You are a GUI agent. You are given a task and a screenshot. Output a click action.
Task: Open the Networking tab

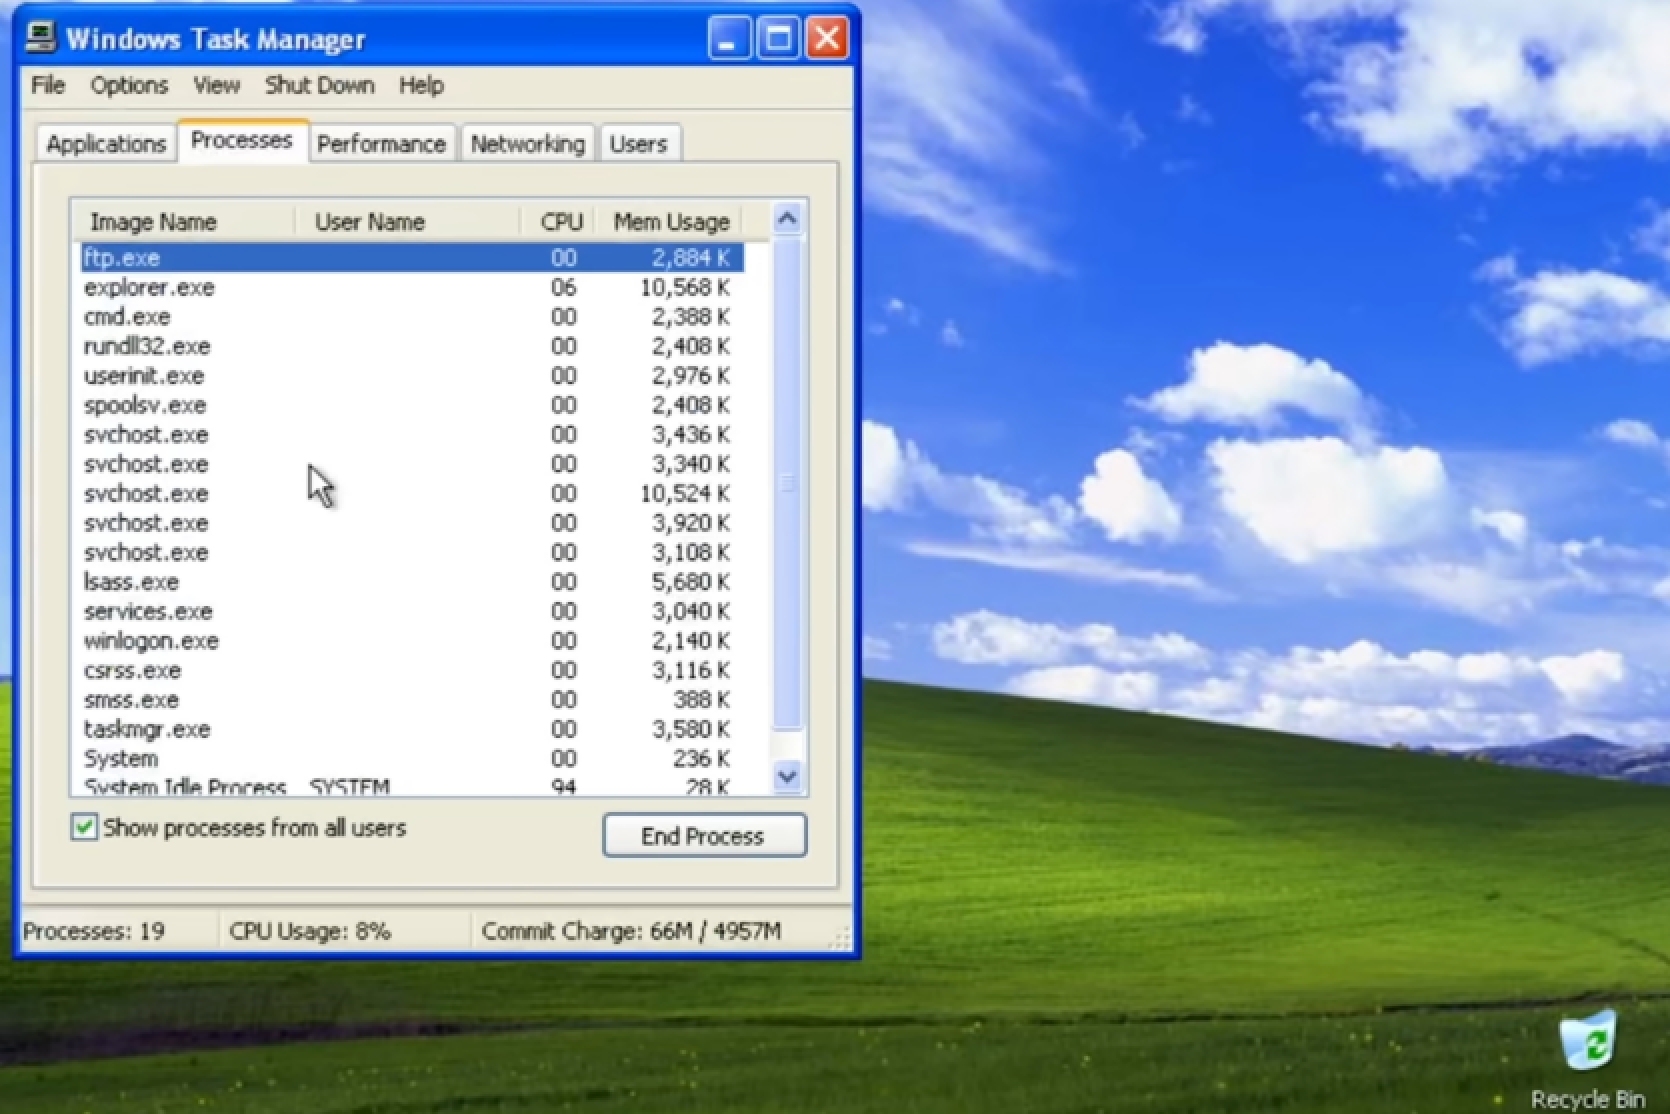click(527, 144)
